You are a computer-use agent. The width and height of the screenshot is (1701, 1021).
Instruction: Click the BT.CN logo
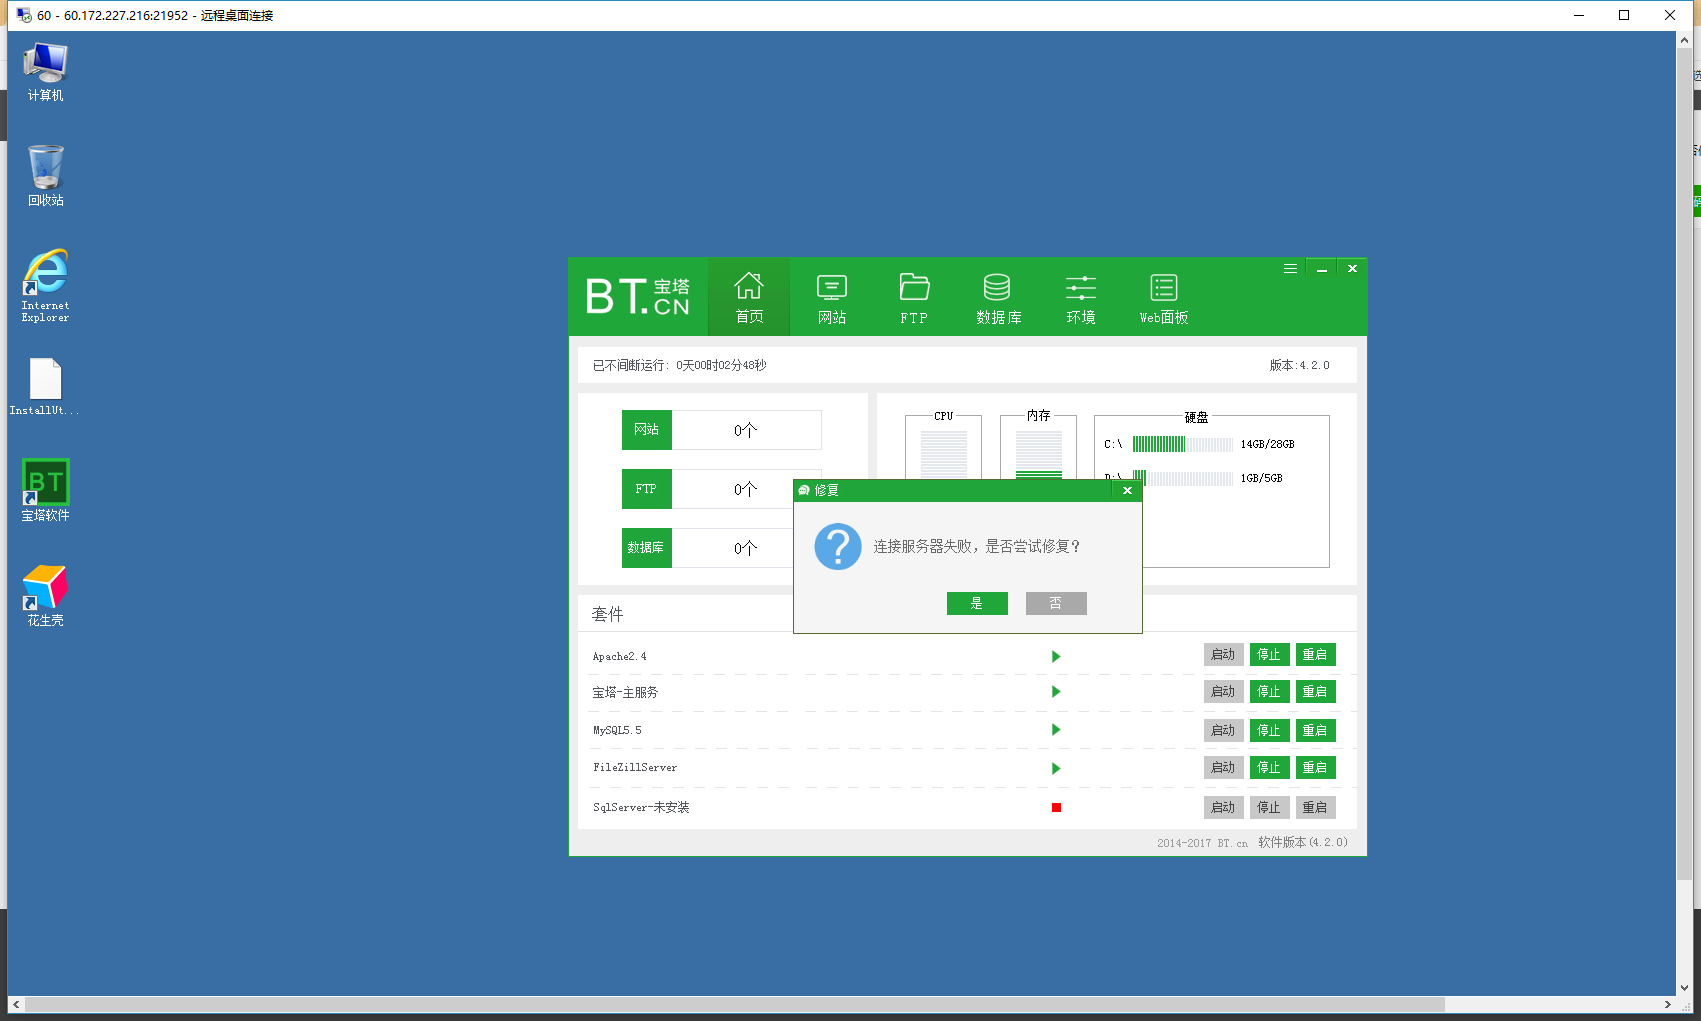coord(638,296)
